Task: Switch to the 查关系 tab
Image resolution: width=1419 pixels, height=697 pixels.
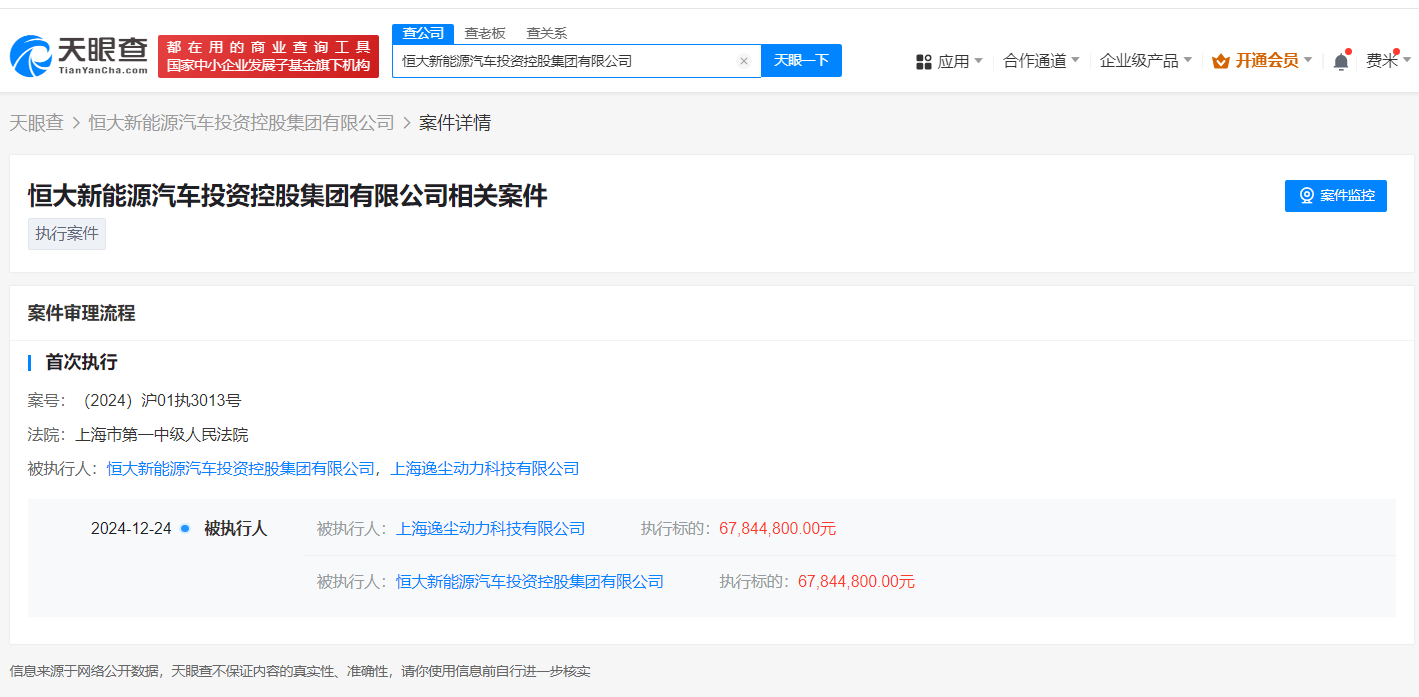Action: point(547,34)
